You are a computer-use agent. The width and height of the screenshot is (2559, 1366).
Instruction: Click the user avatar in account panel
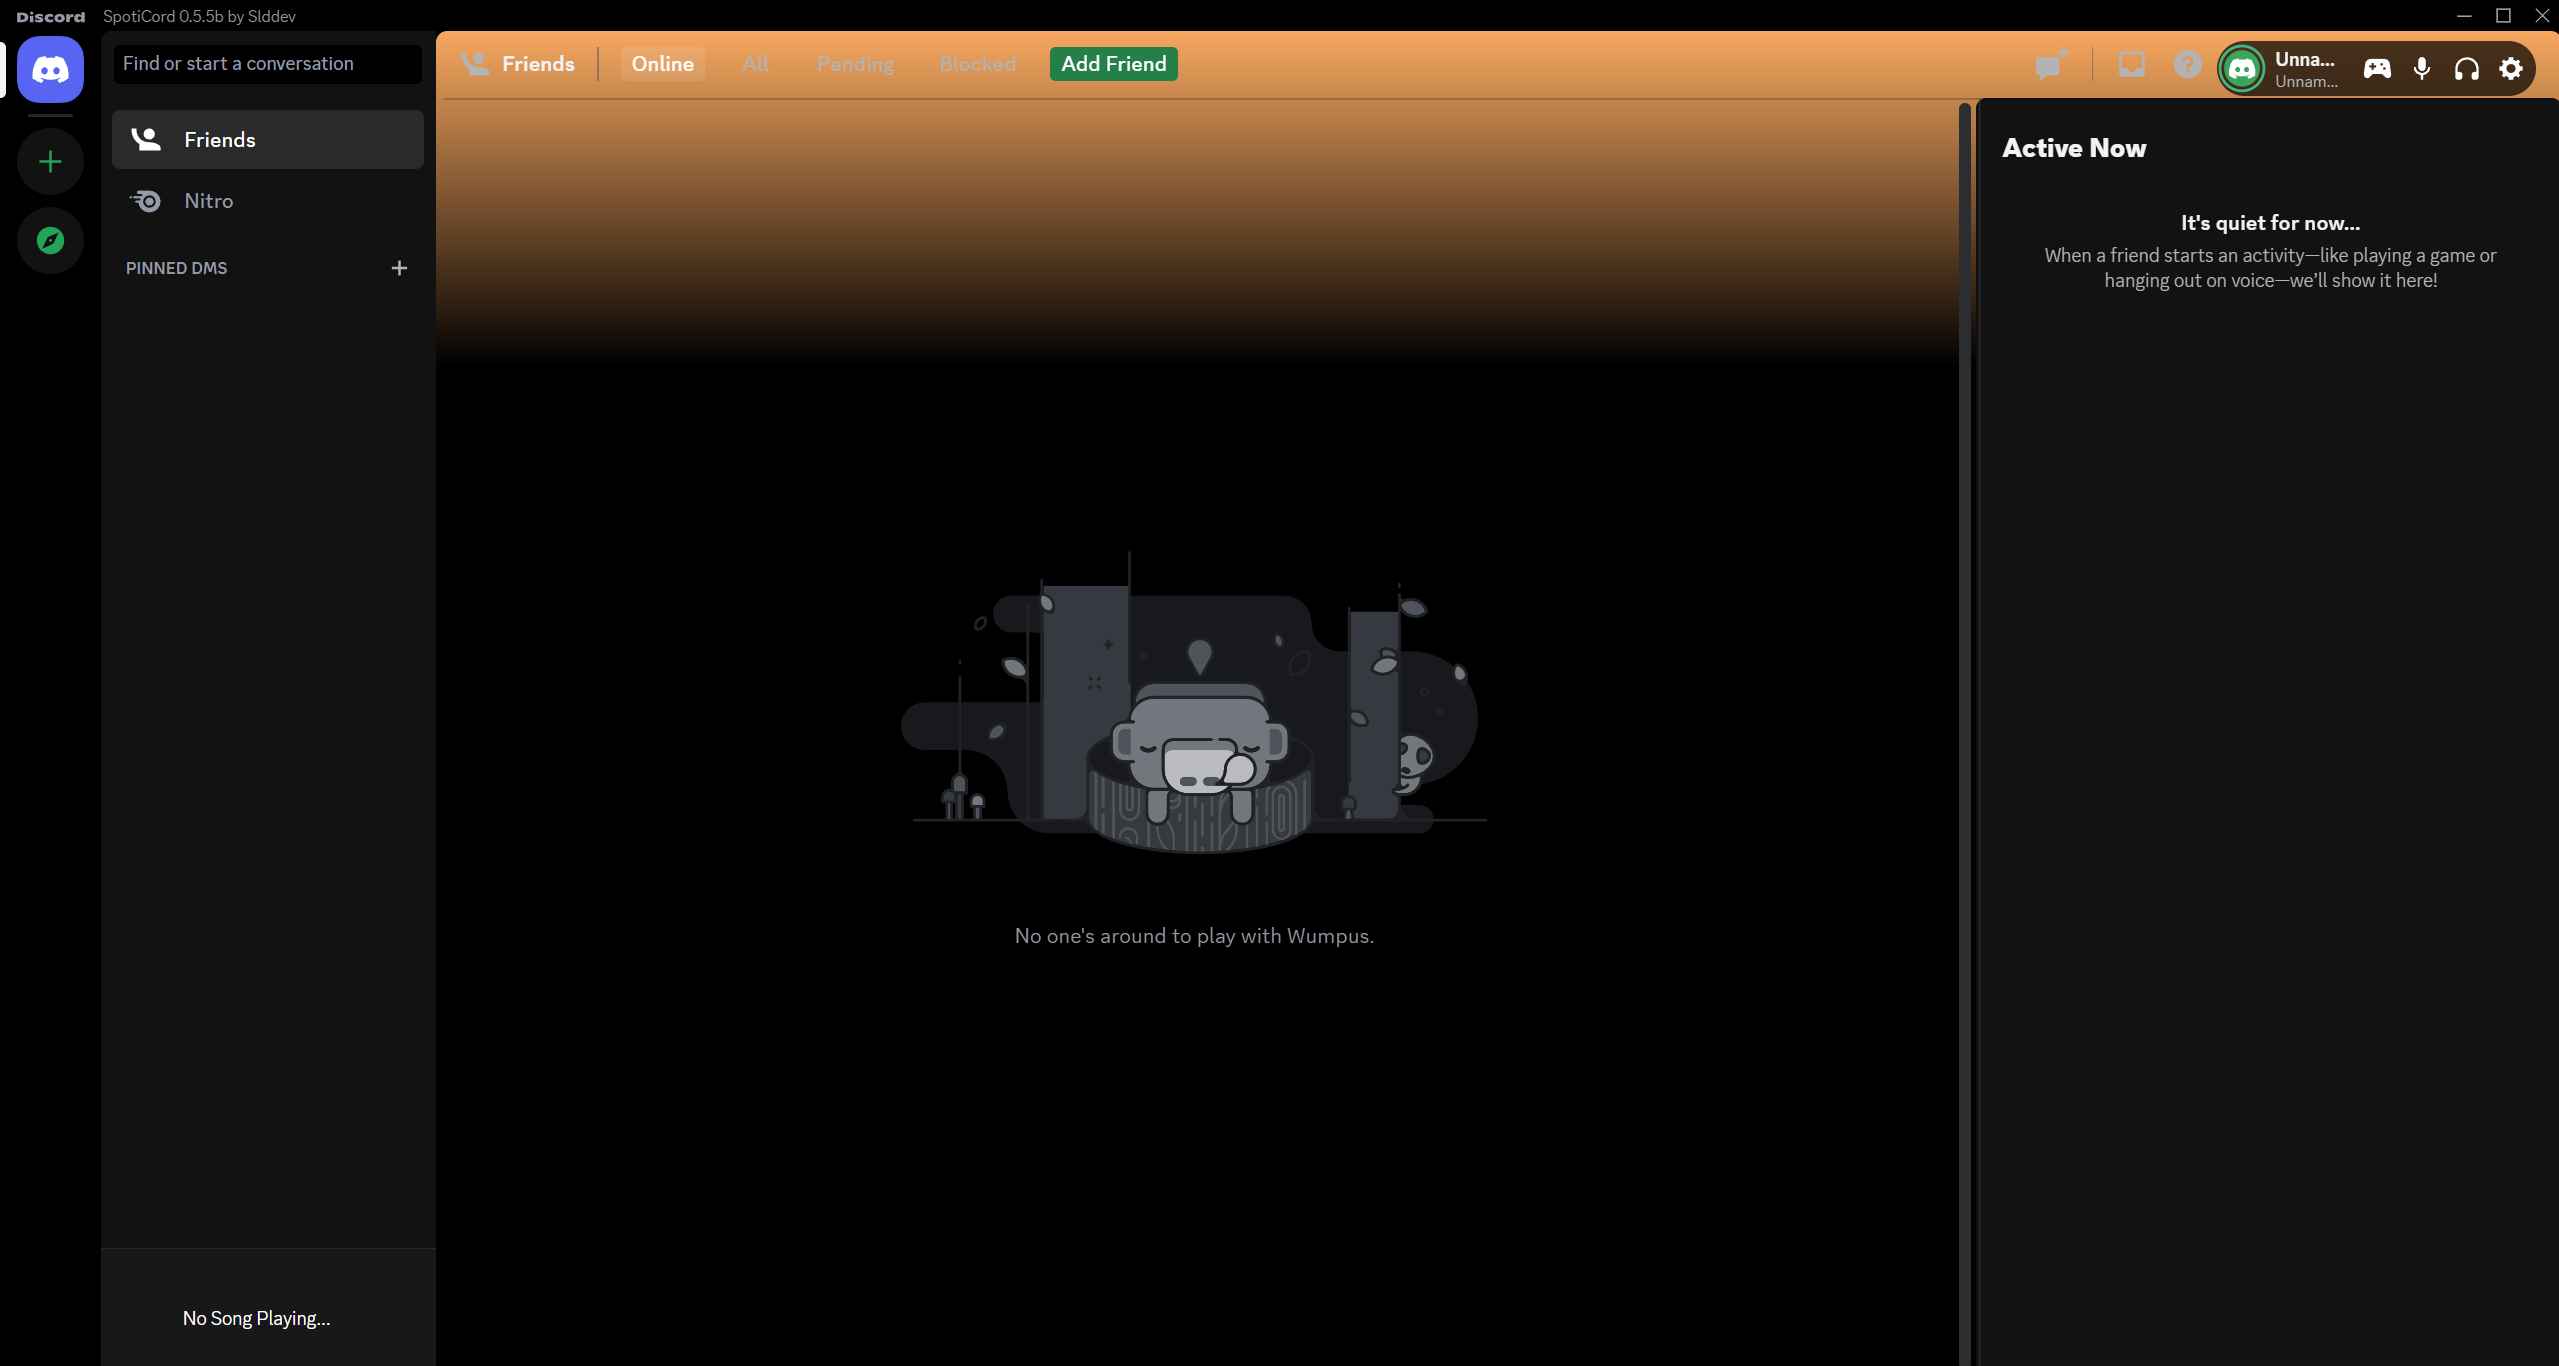pos(2242,69)
